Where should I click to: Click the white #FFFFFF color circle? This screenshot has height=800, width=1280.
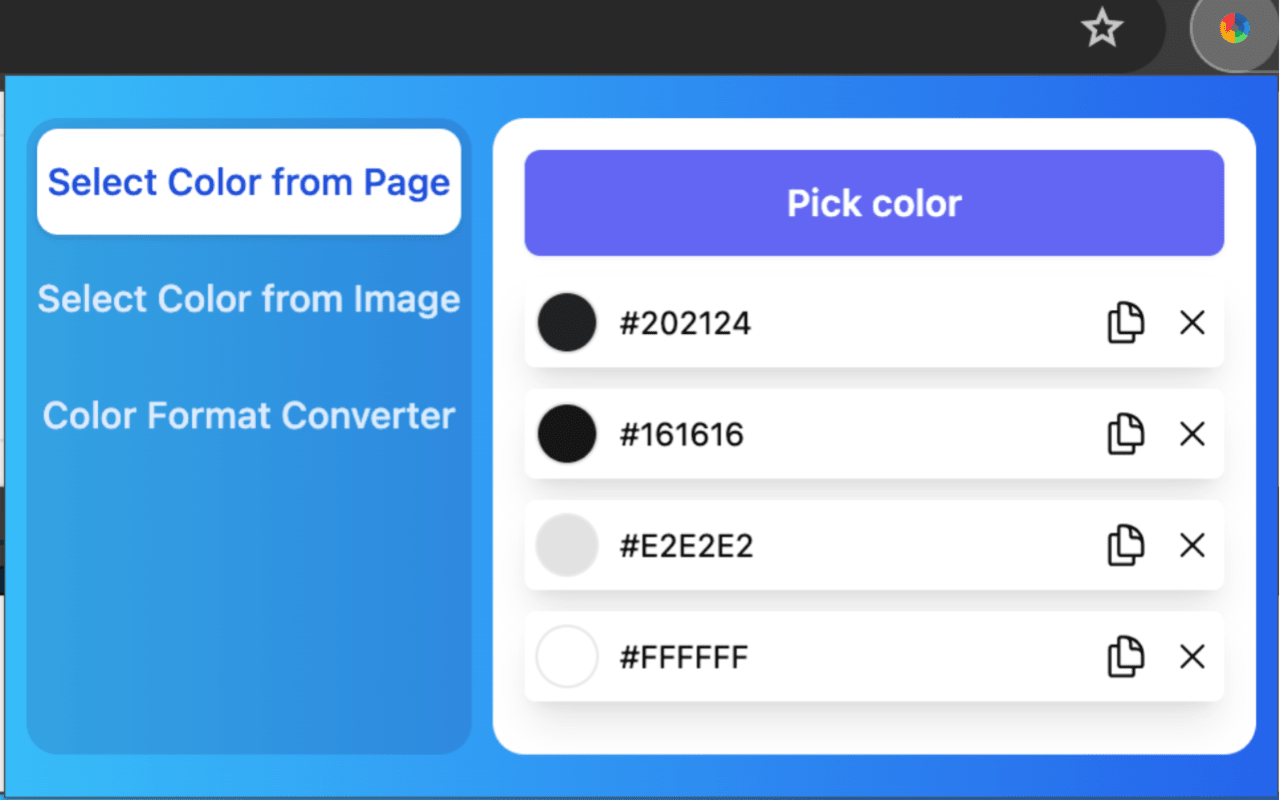[567, 657]
